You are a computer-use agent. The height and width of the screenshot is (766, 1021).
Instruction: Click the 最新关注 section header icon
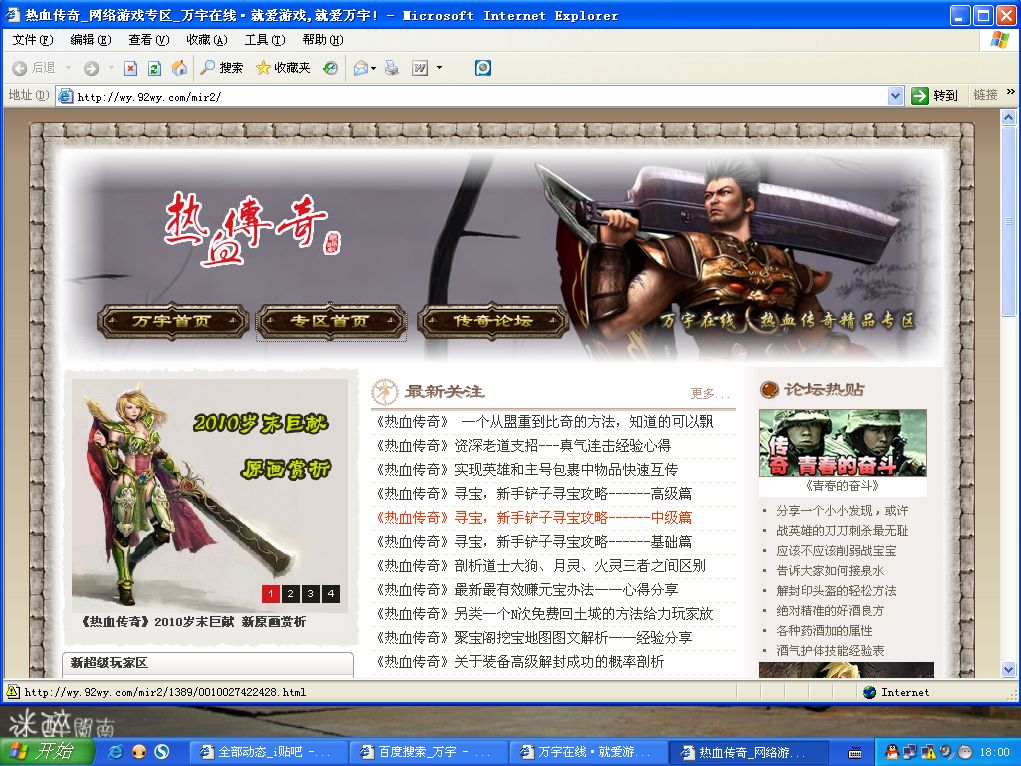[x=384, y=391]
